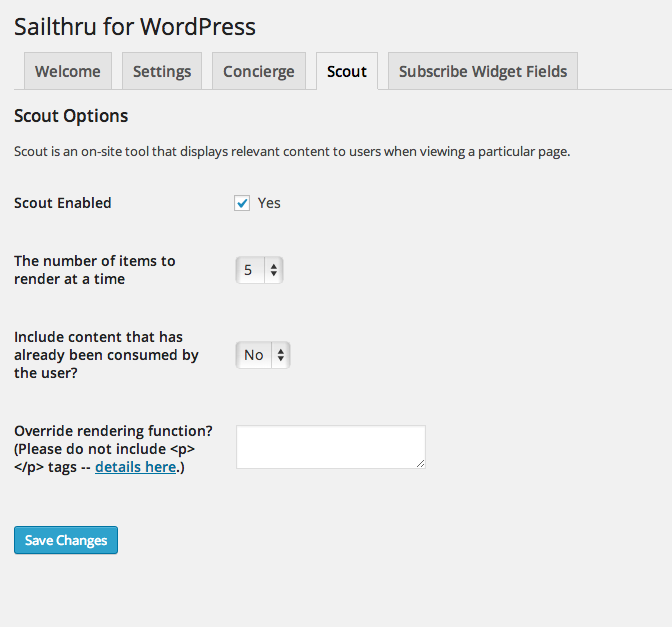This screenshot has width=672, height=627.
Task: Click the "number of items to render" label
Action: click(x=94, y=270)
